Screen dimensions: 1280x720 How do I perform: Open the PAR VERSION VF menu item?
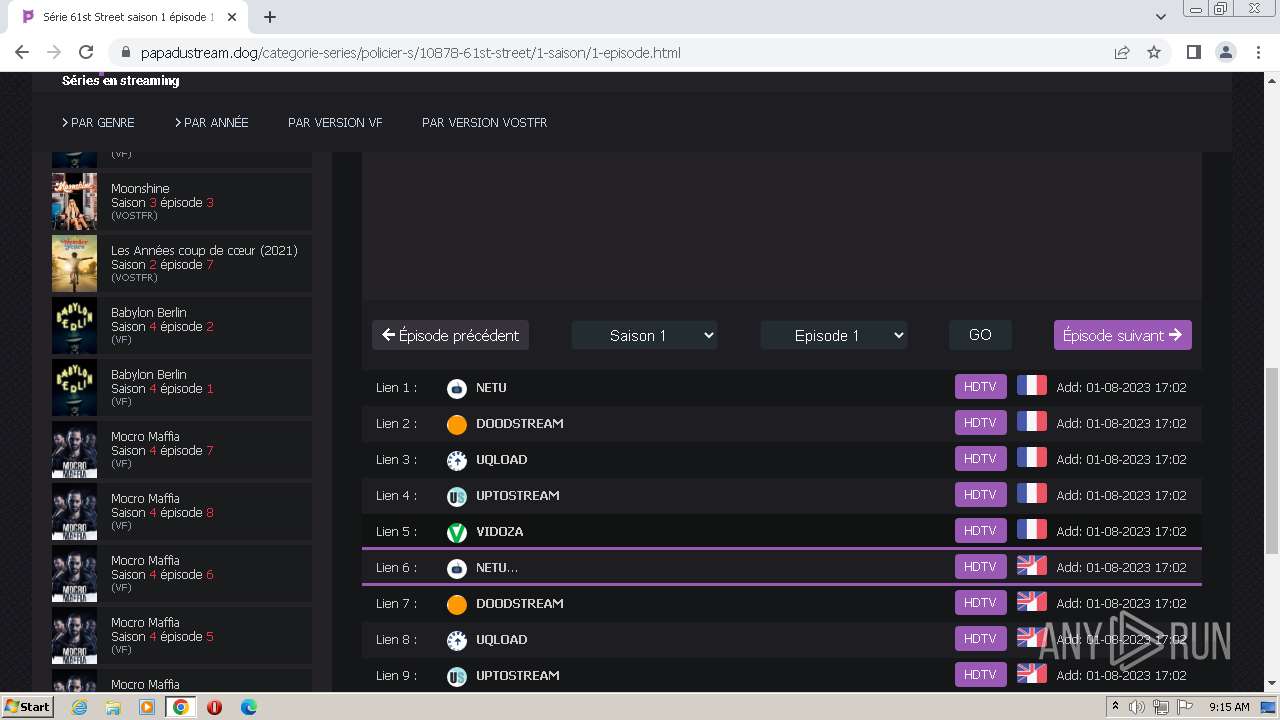(x=335, y=122)
